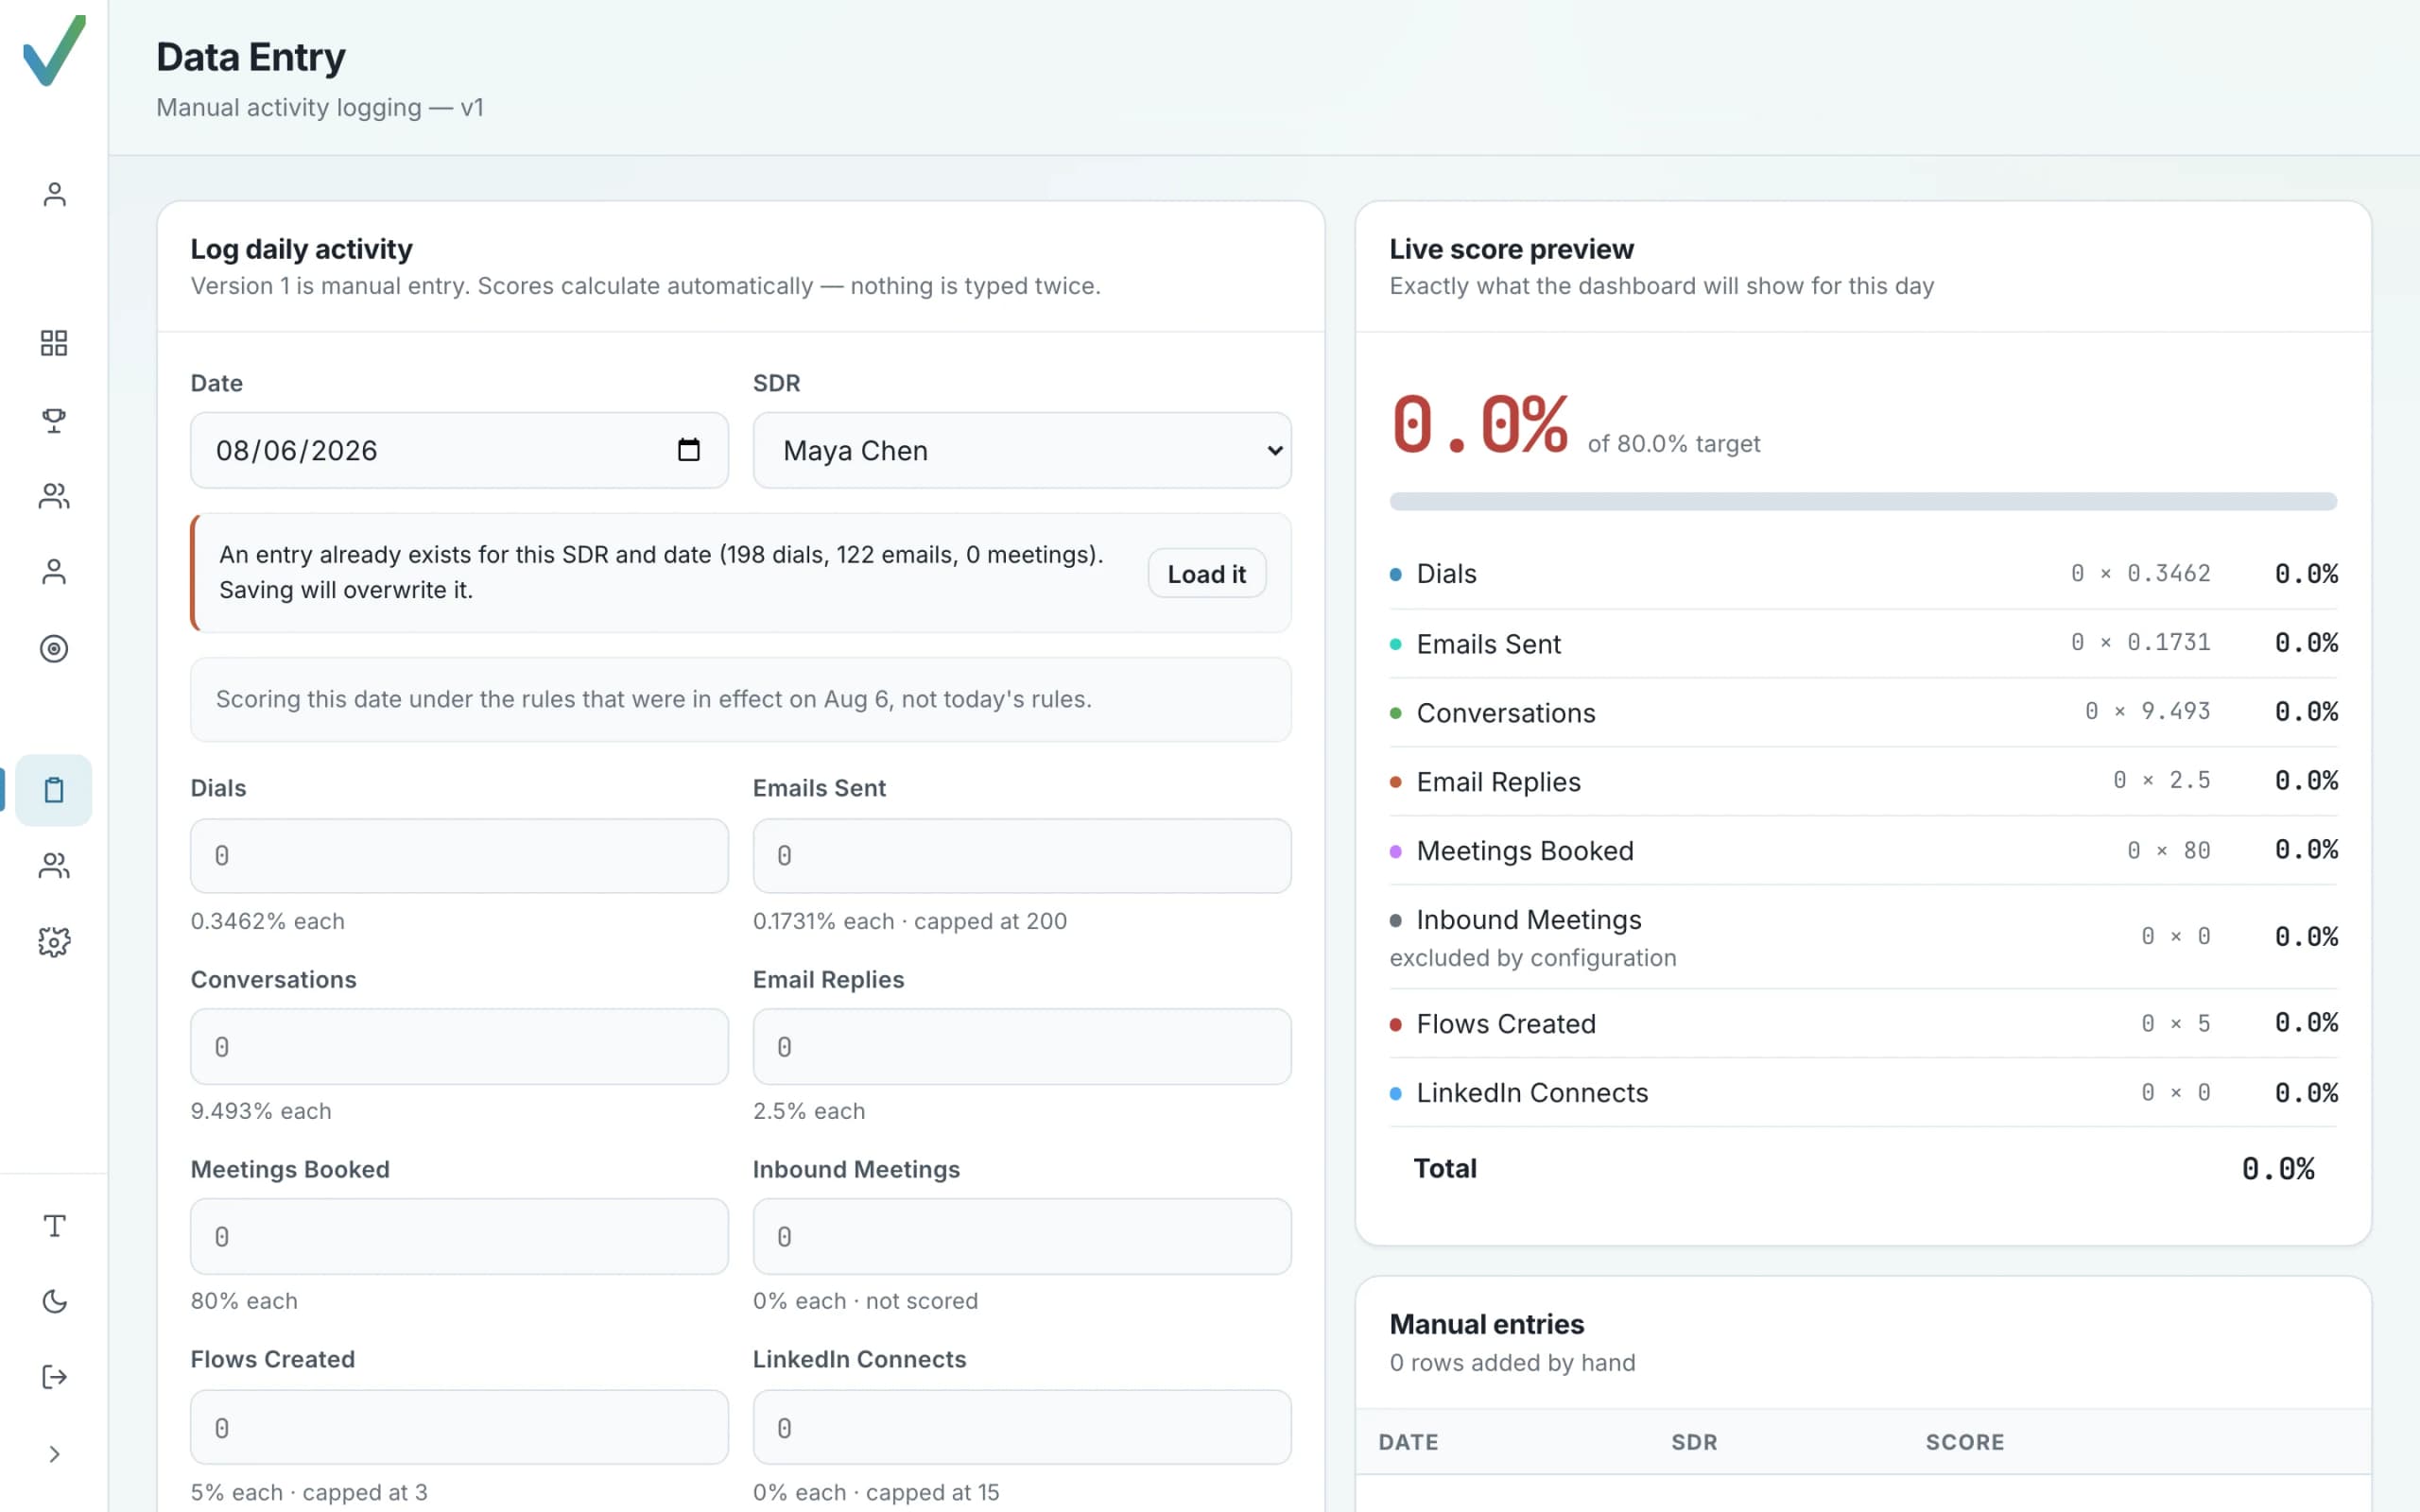
Task: Click the 'Manual entries' card title
Action: [1486, 1324]
